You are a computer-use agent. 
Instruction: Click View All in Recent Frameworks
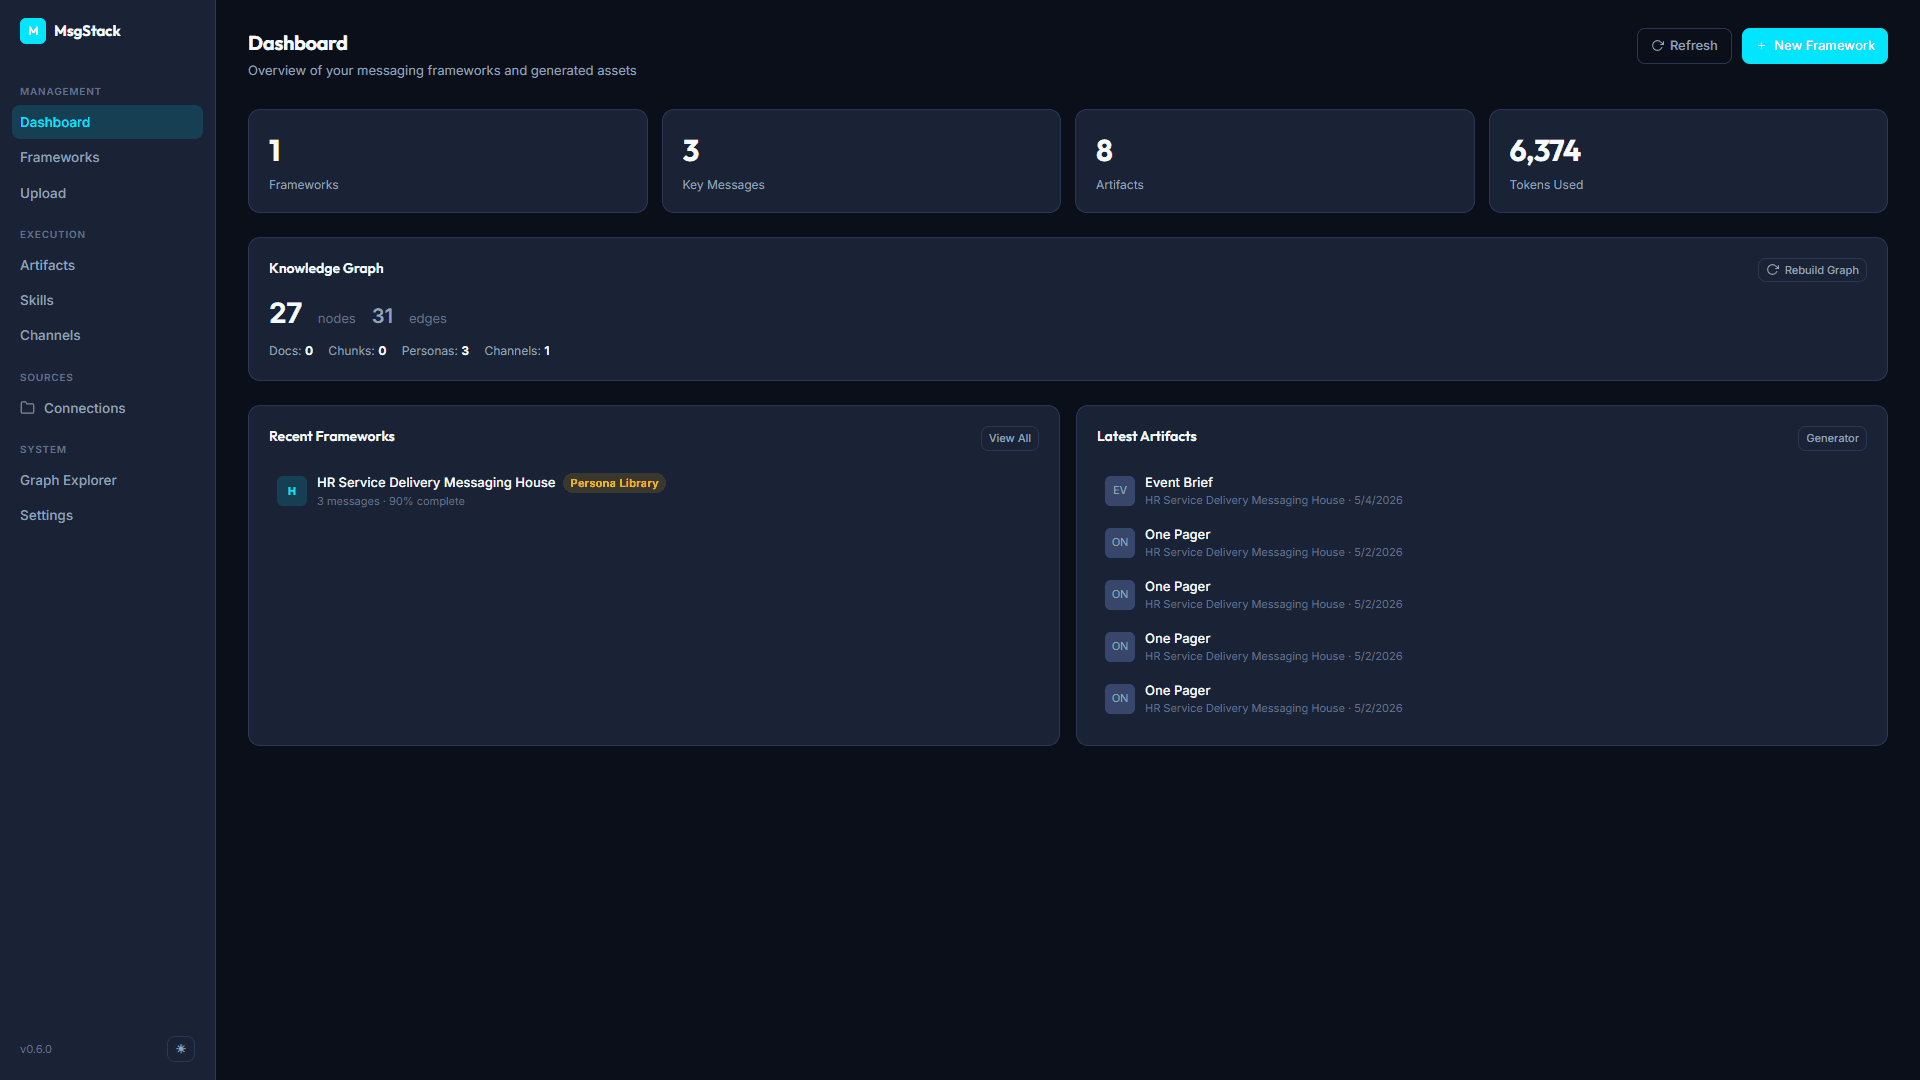[x=1010, y=438]
